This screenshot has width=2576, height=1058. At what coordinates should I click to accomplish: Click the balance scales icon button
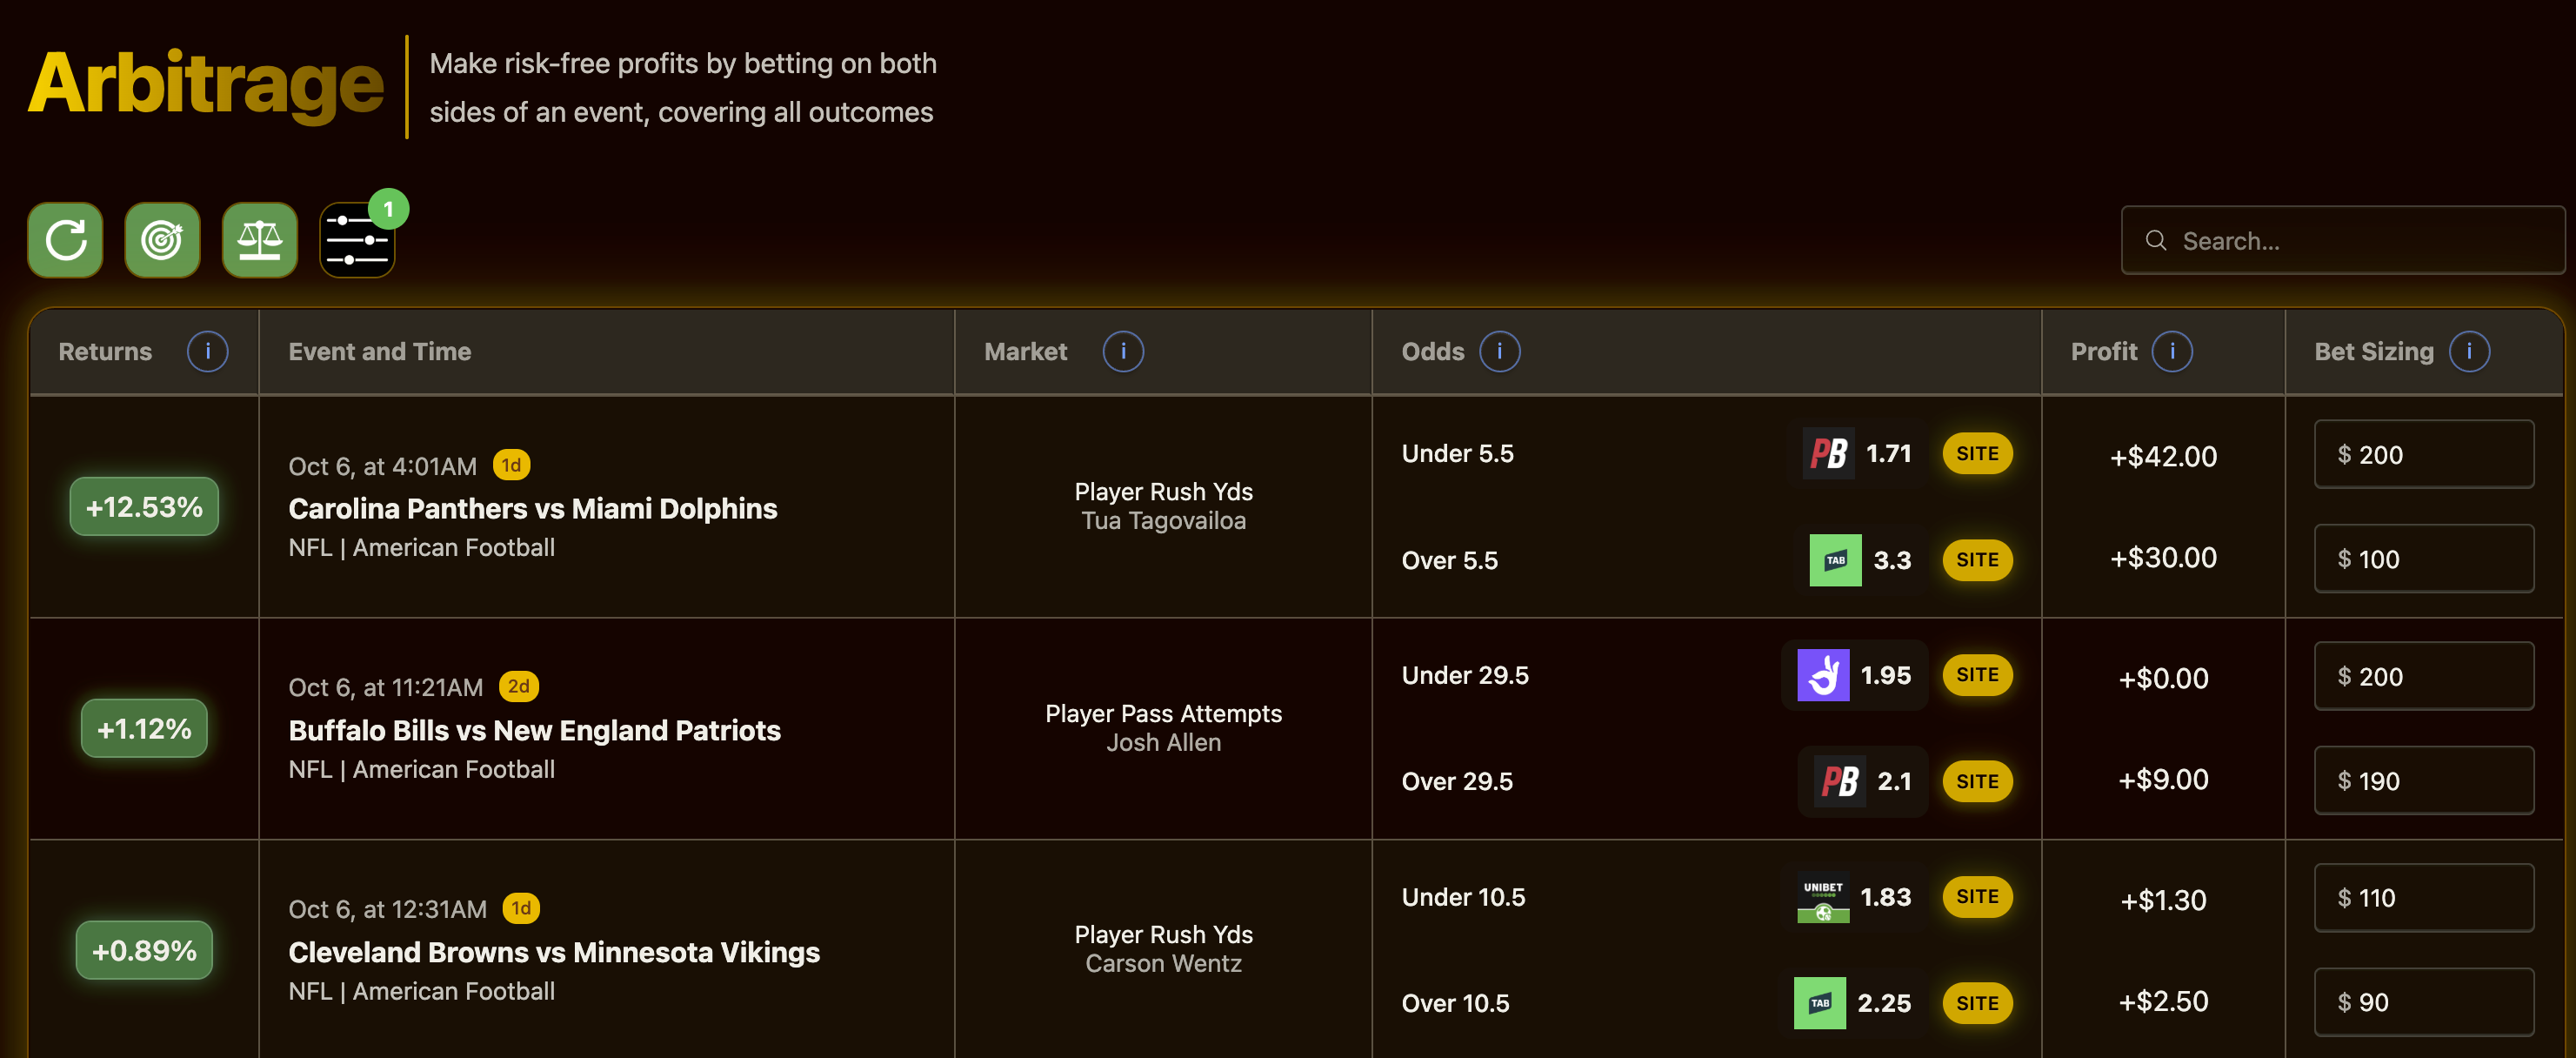coord(259,240)
